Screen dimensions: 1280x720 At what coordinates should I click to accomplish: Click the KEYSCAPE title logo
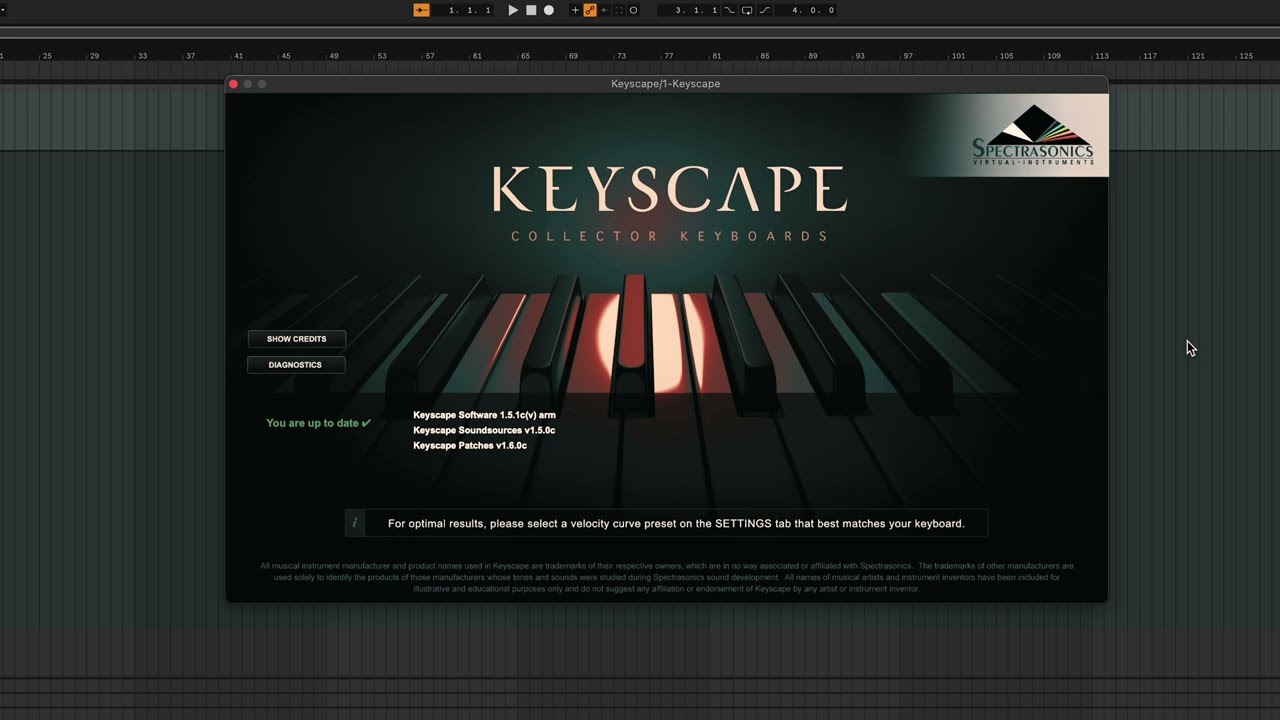[669, 189]
